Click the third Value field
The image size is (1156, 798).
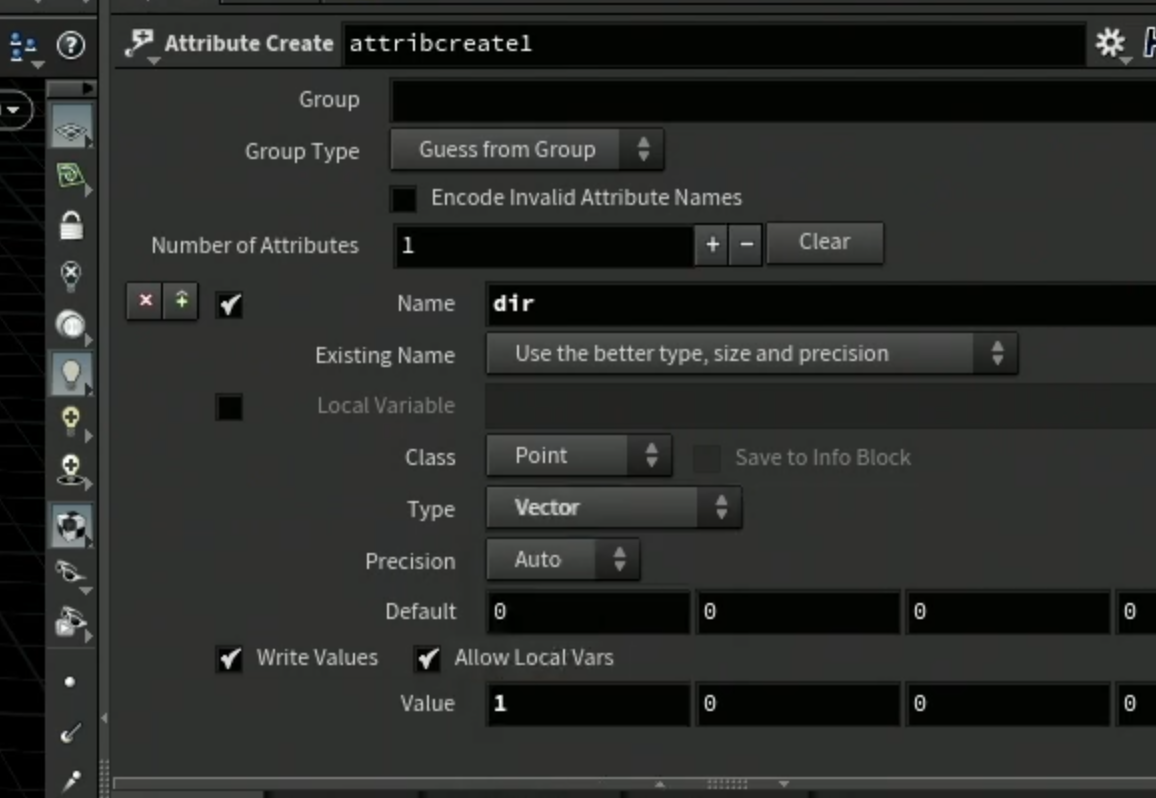pos(1008,704)
